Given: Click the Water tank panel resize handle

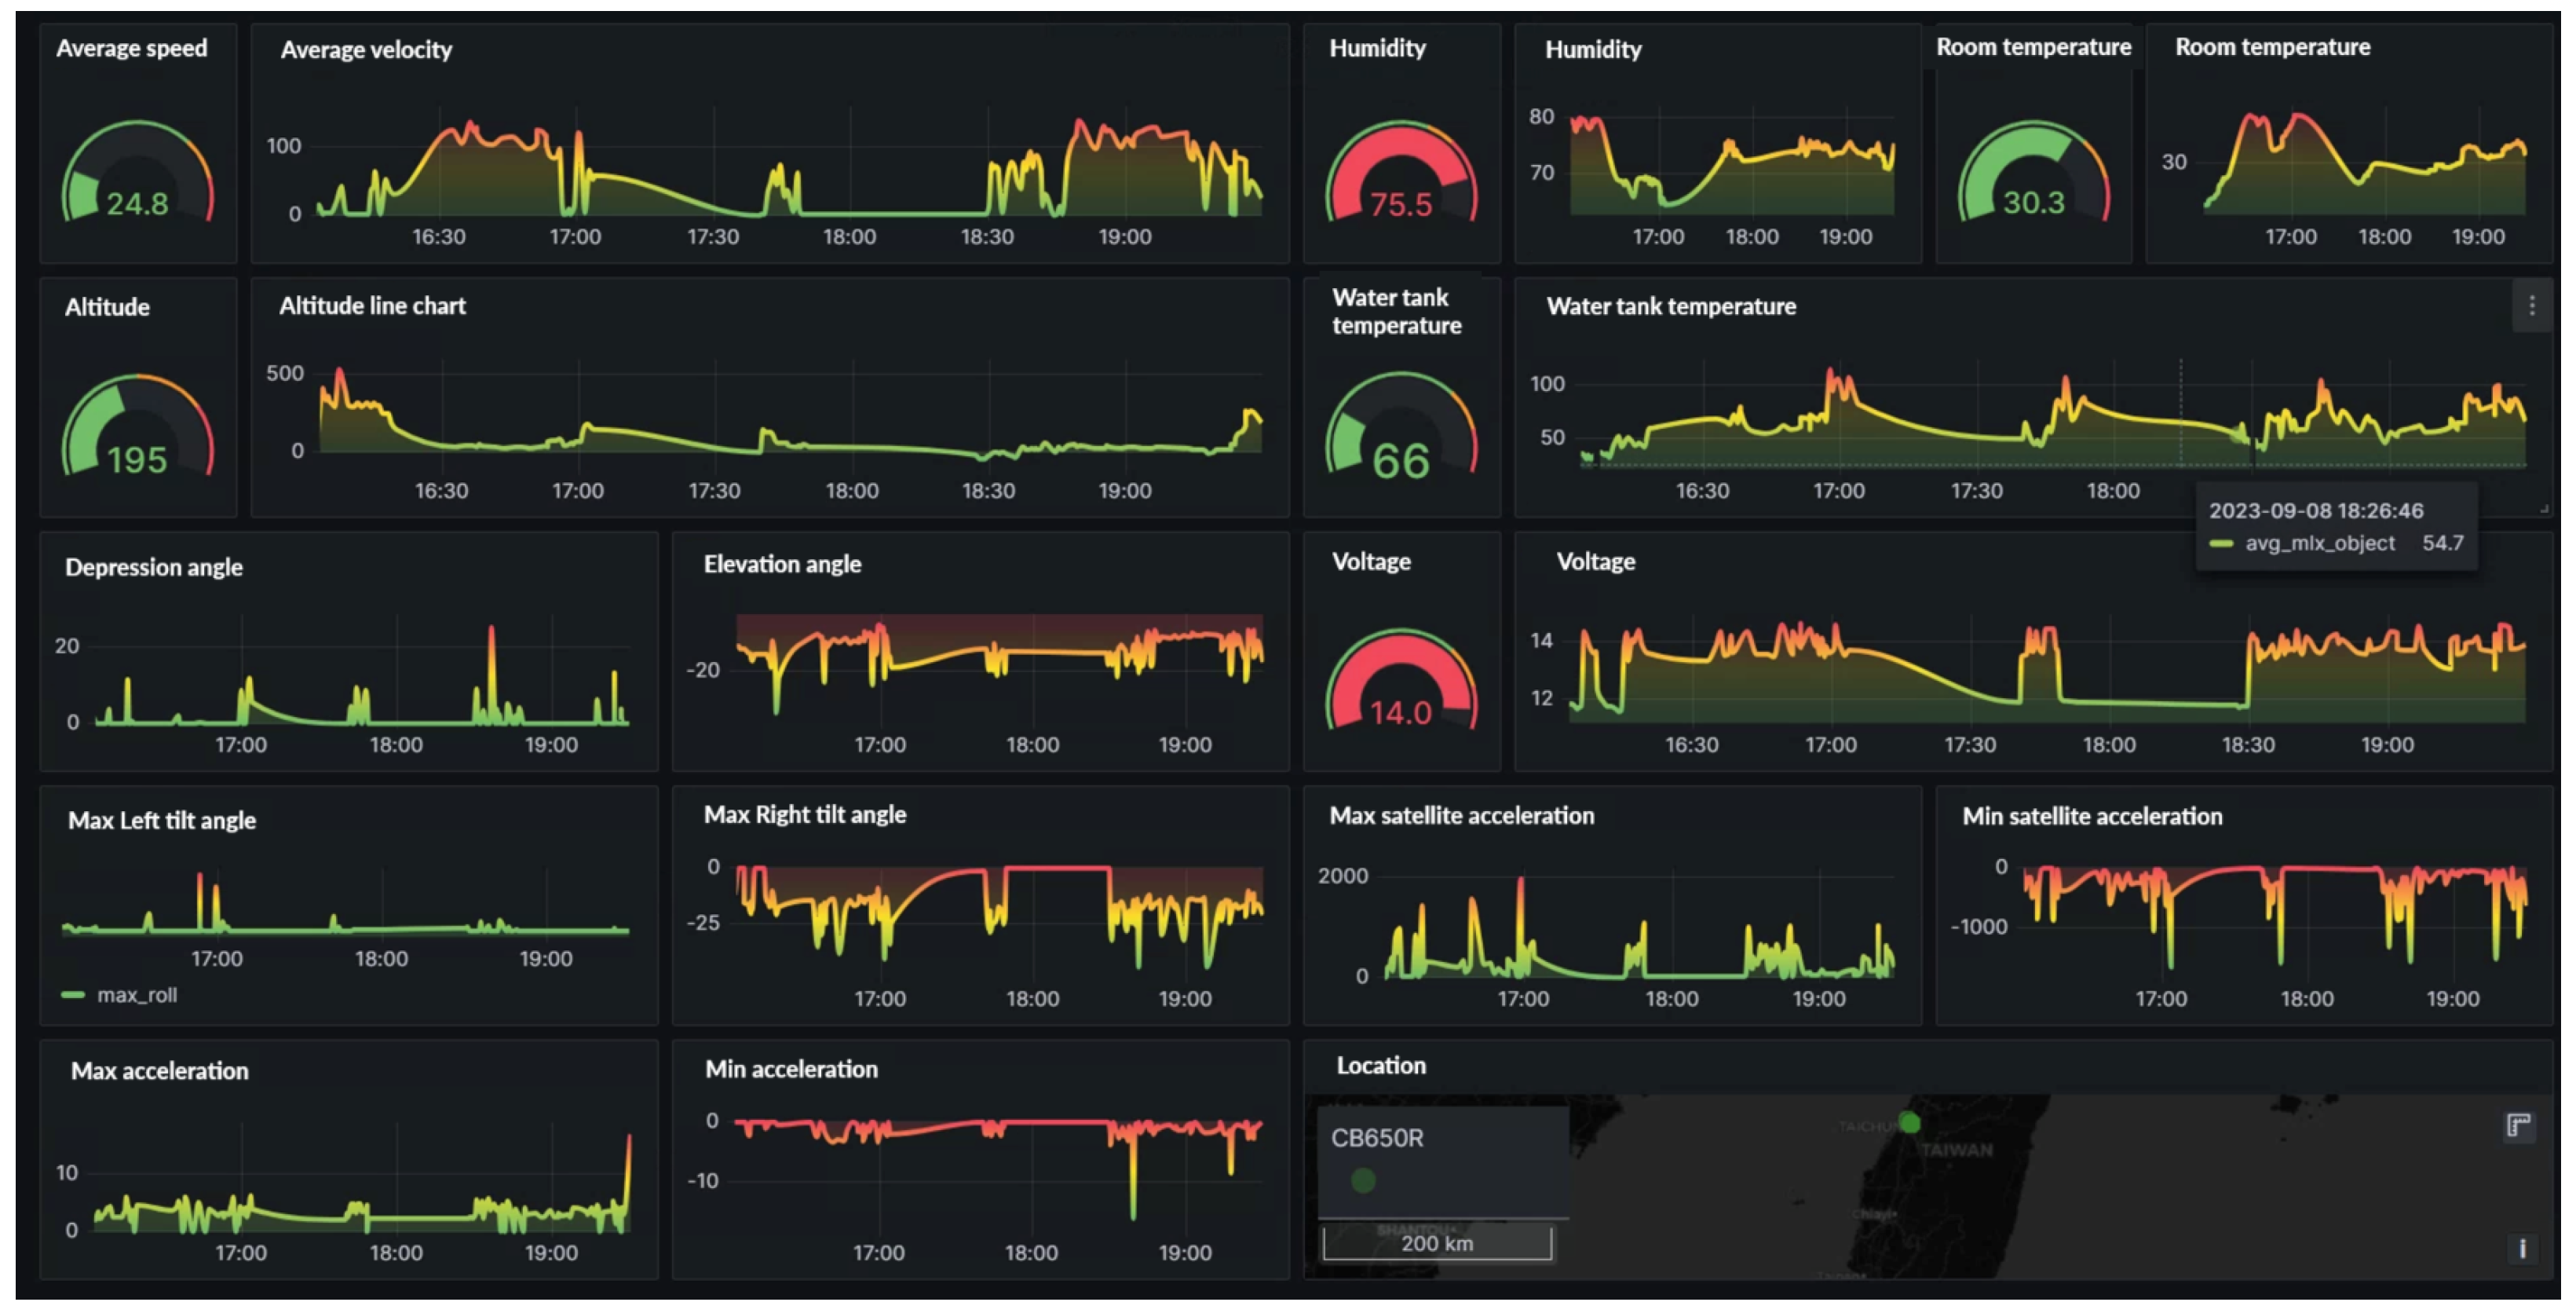Looking at the screenshot, I should (x=2544, y=509).
